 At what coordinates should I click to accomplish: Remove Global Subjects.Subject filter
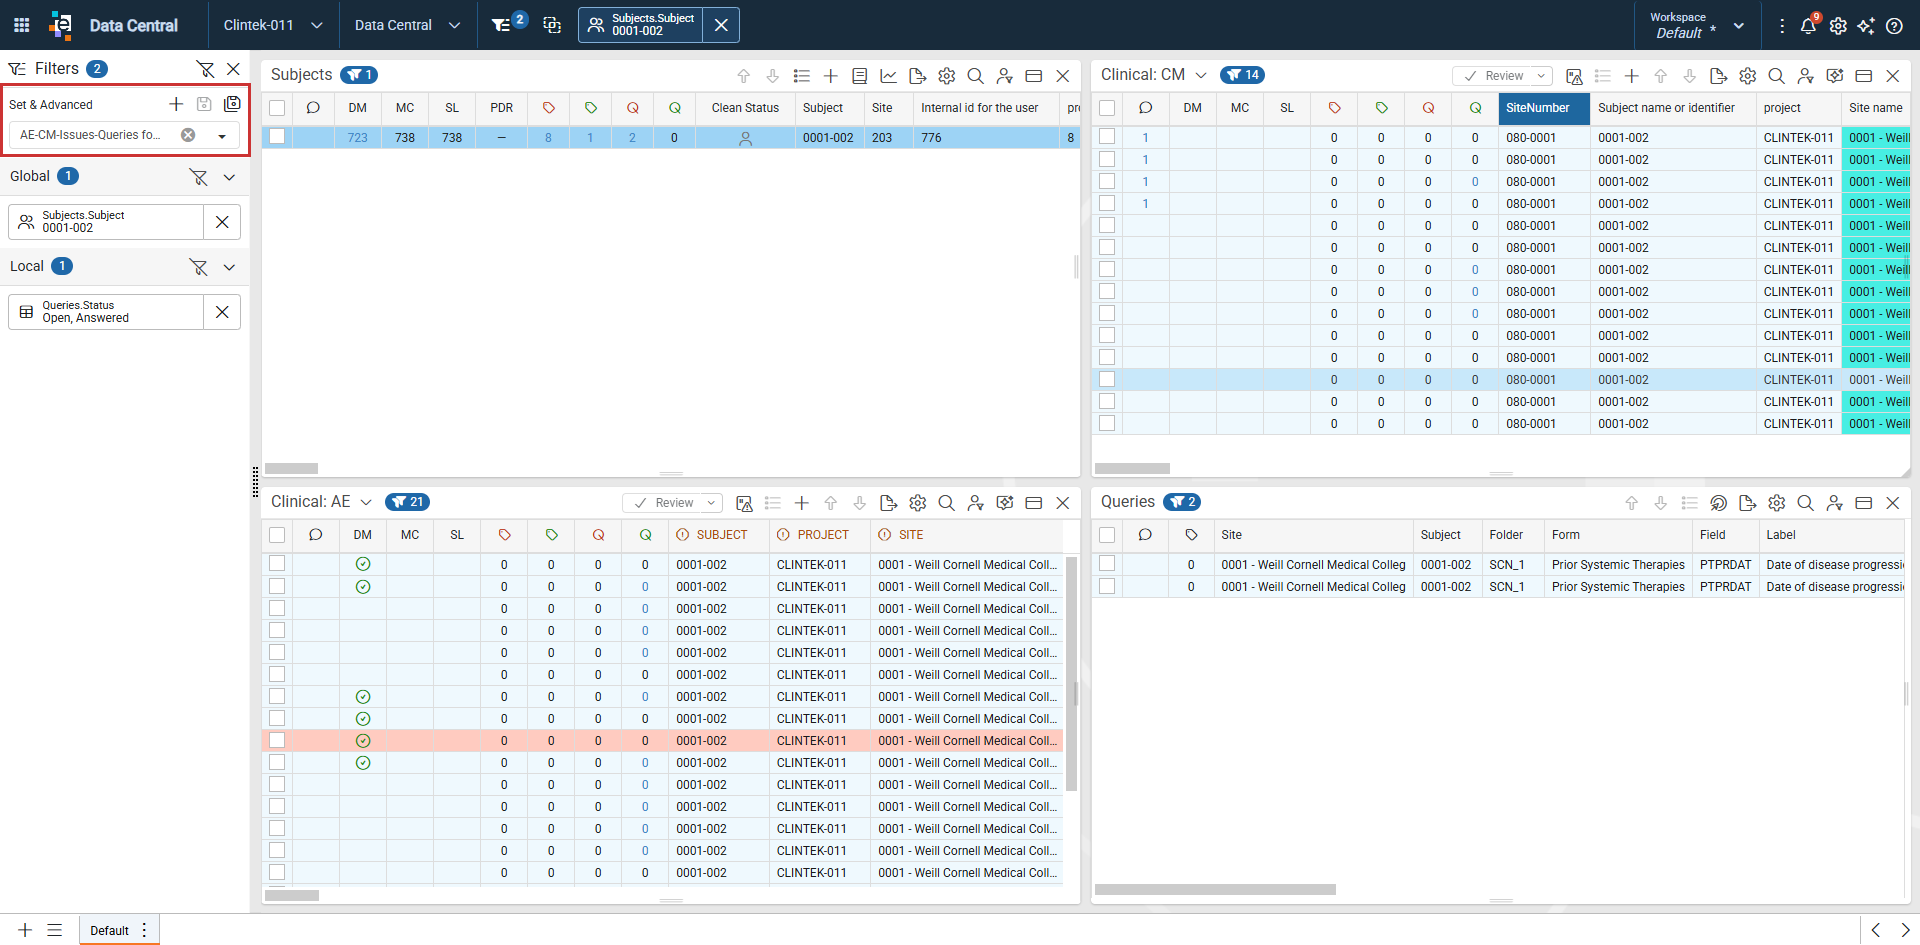(222, 222)
